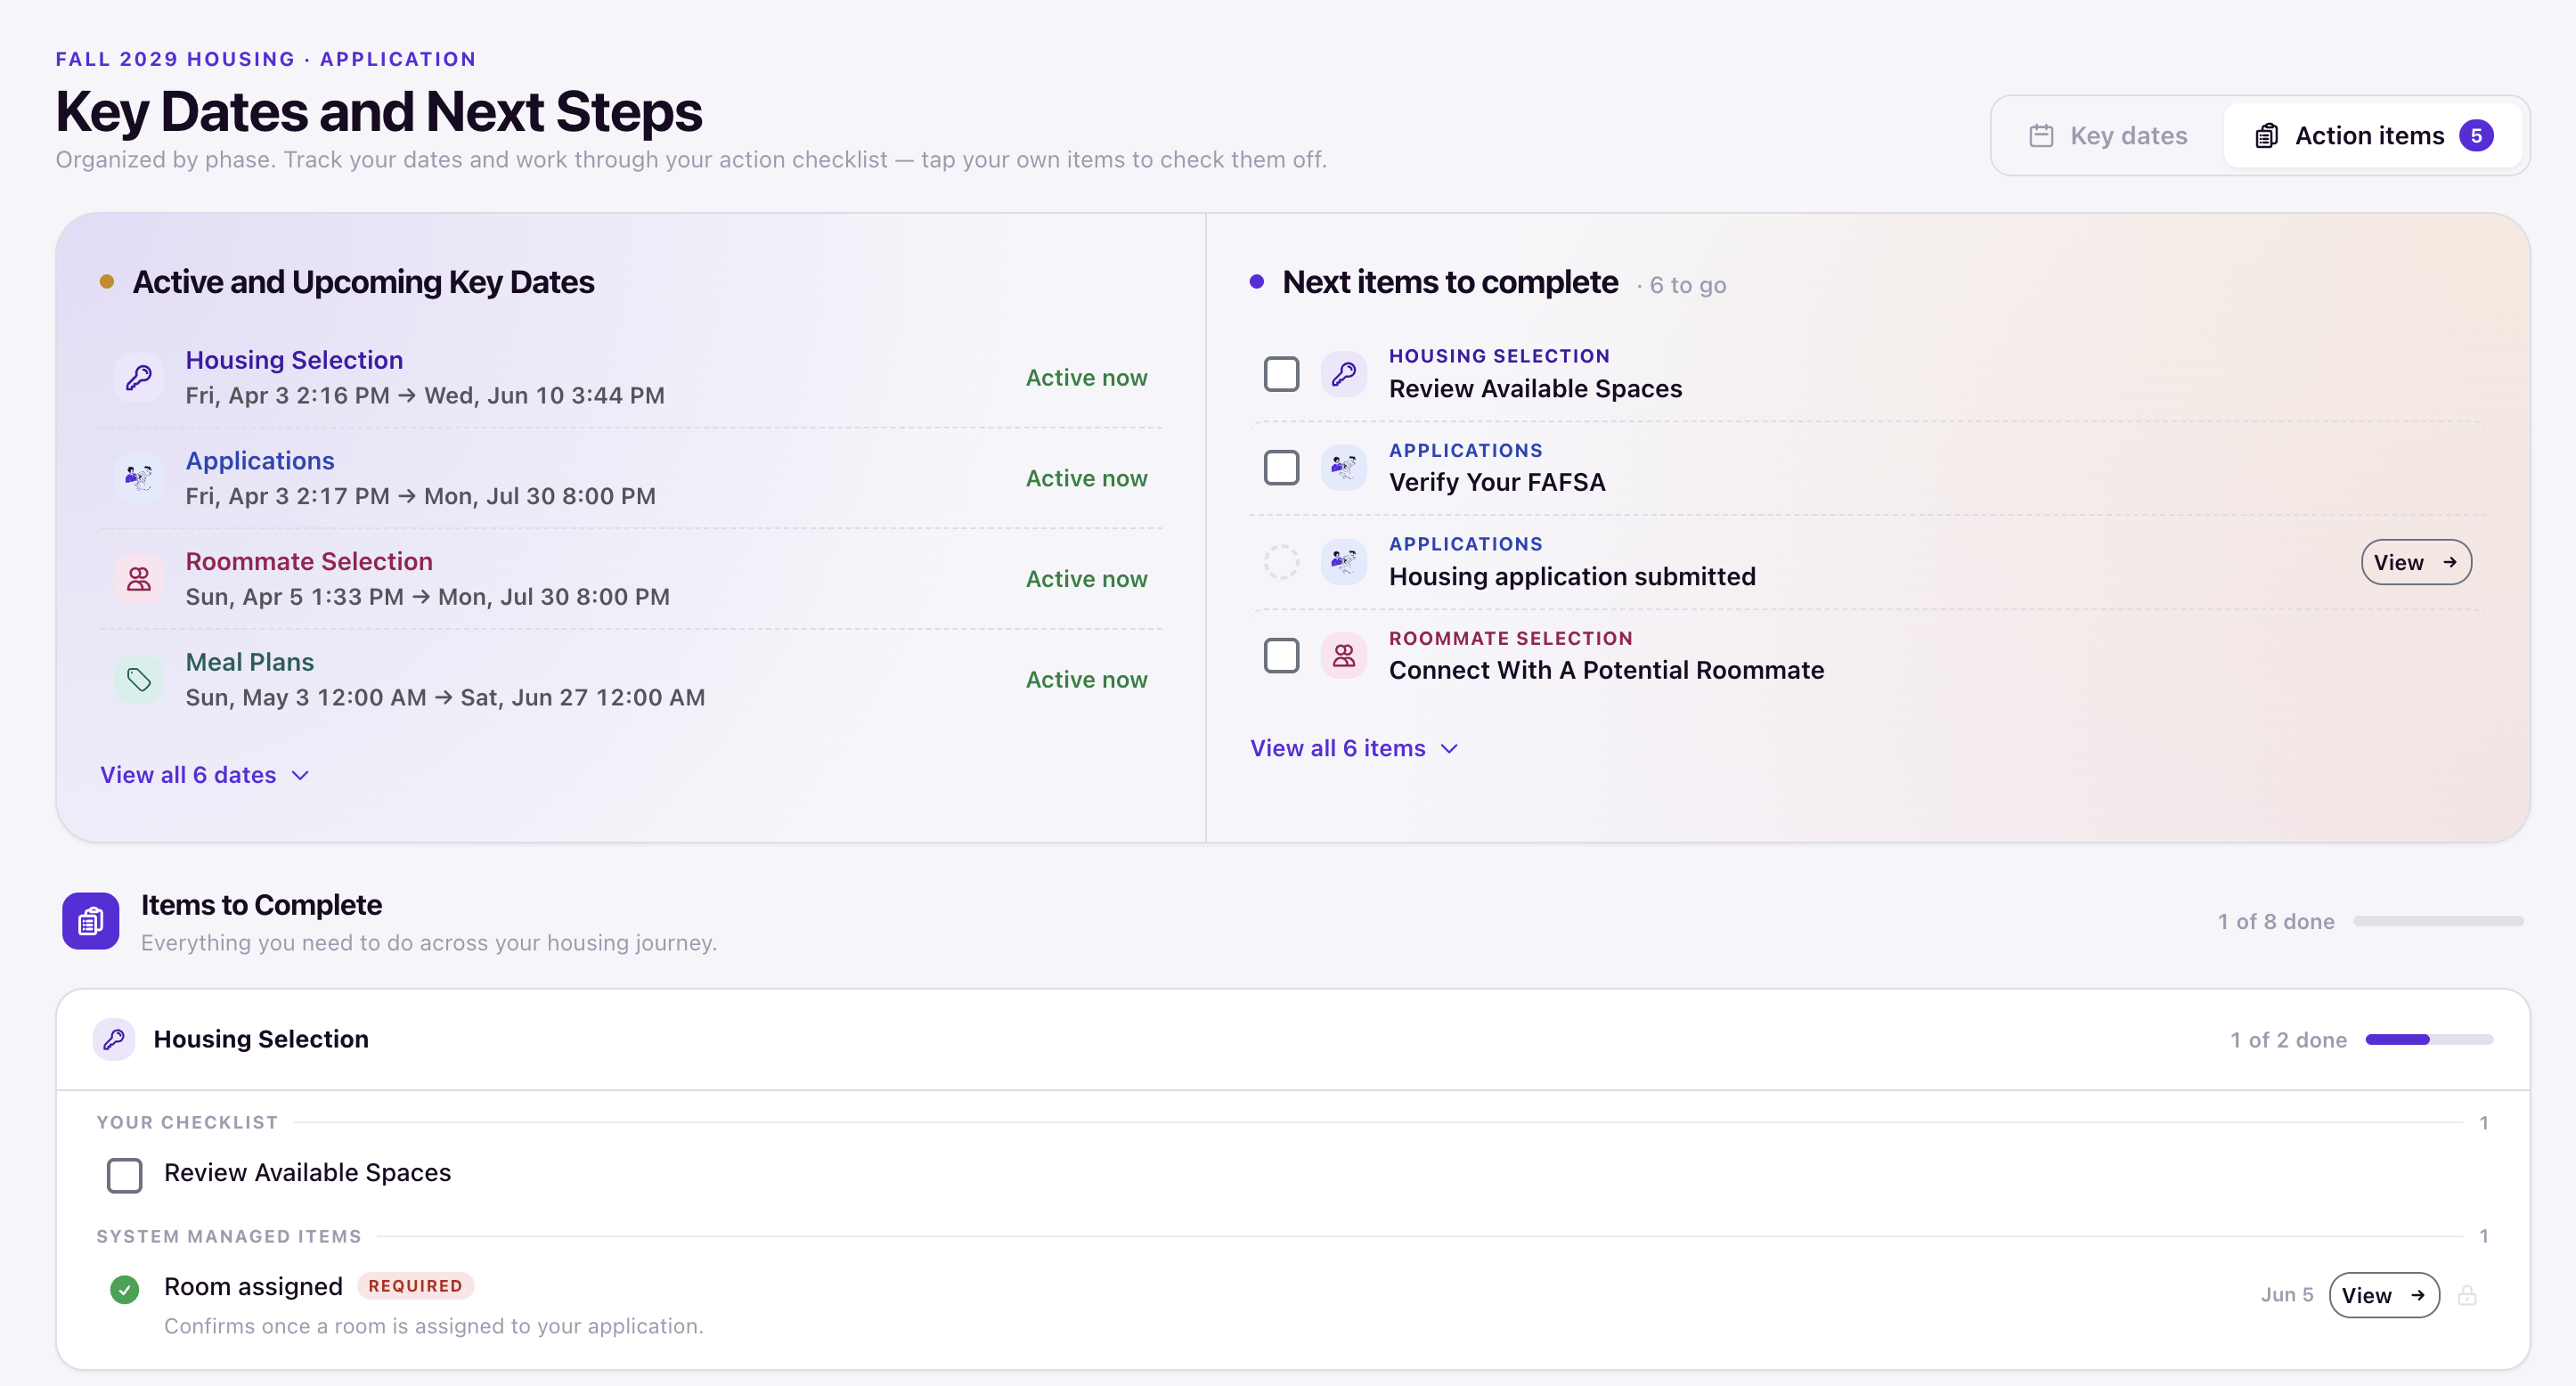Click the Housing Selection progress bar
Viewport: 2576px width, 1386px height.
click(2429, 1040)
